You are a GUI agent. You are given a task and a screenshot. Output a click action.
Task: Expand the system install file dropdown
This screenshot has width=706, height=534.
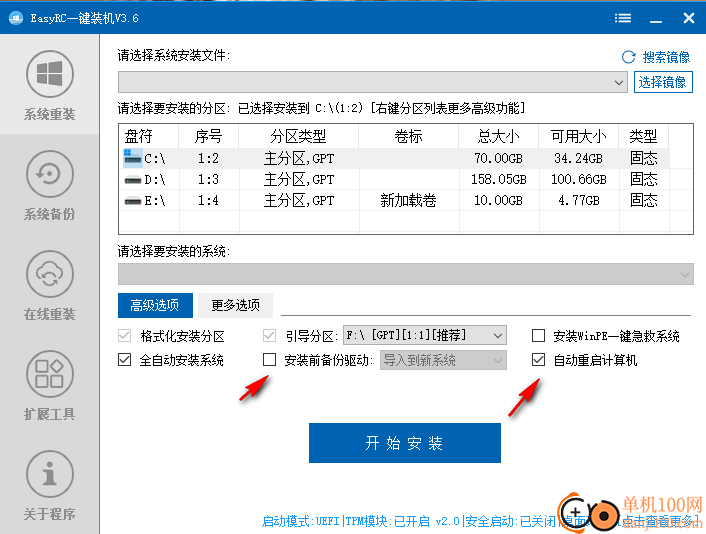(373, 82)
